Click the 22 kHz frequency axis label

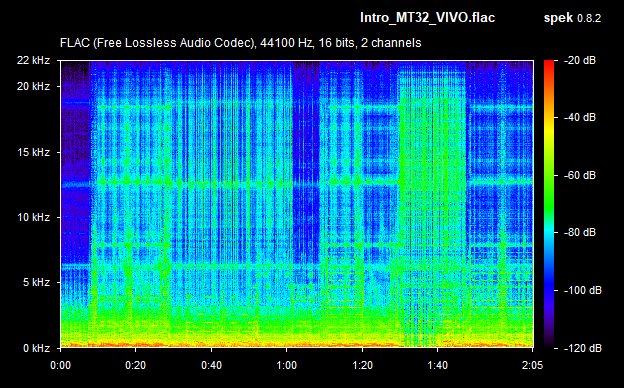(x=33, y=60)
